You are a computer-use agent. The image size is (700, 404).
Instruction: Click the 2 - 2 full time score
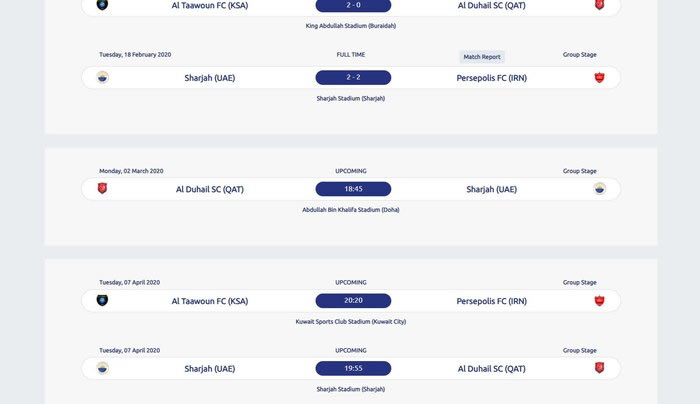(x=353, y=77)
